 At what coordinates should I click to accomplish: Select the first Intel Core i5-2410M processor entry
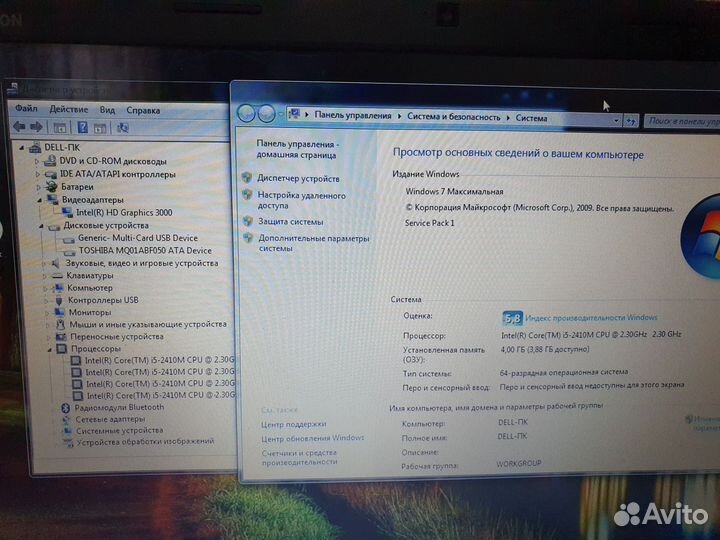[x=159, y=360]
